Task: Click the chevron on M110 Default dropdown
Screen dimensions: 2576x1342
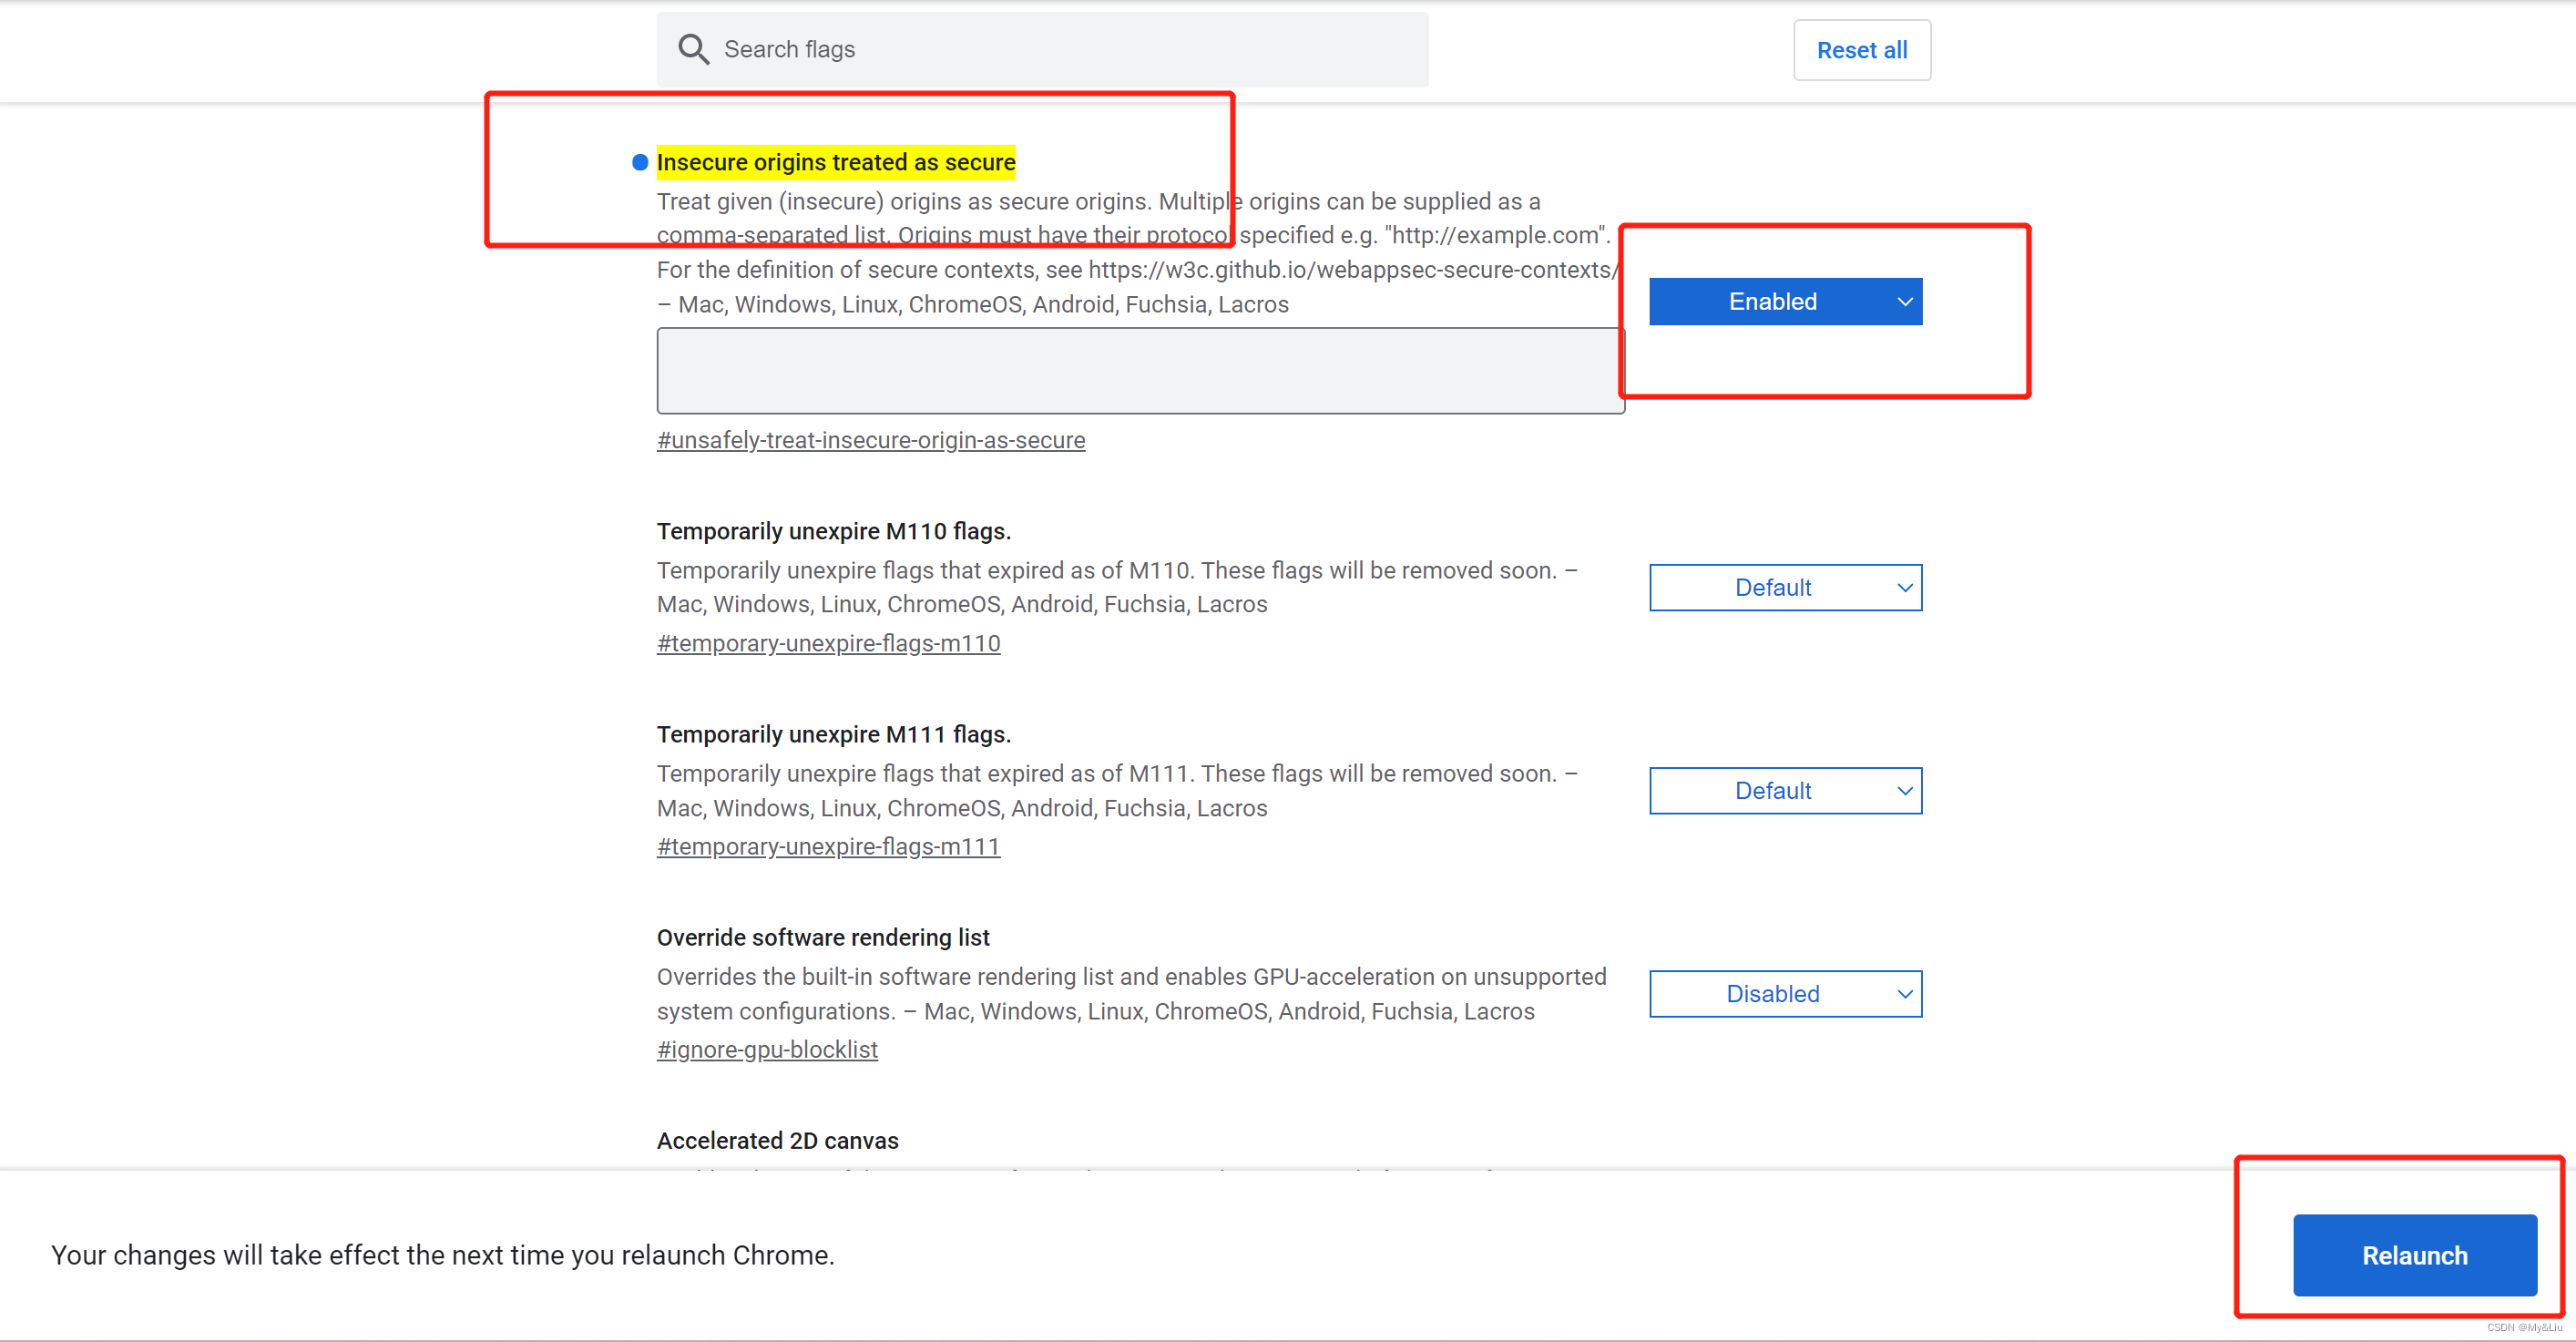Action: [1904, 588]
